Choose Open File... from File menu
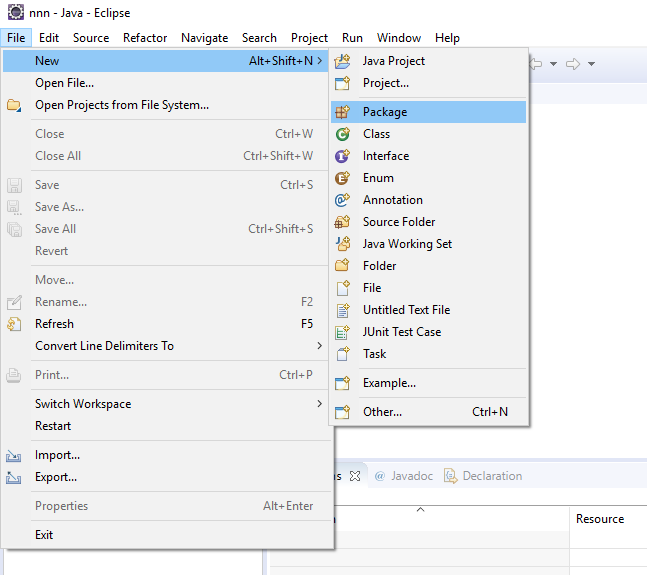This screenshot has width=647, height=575. [165, 83]
